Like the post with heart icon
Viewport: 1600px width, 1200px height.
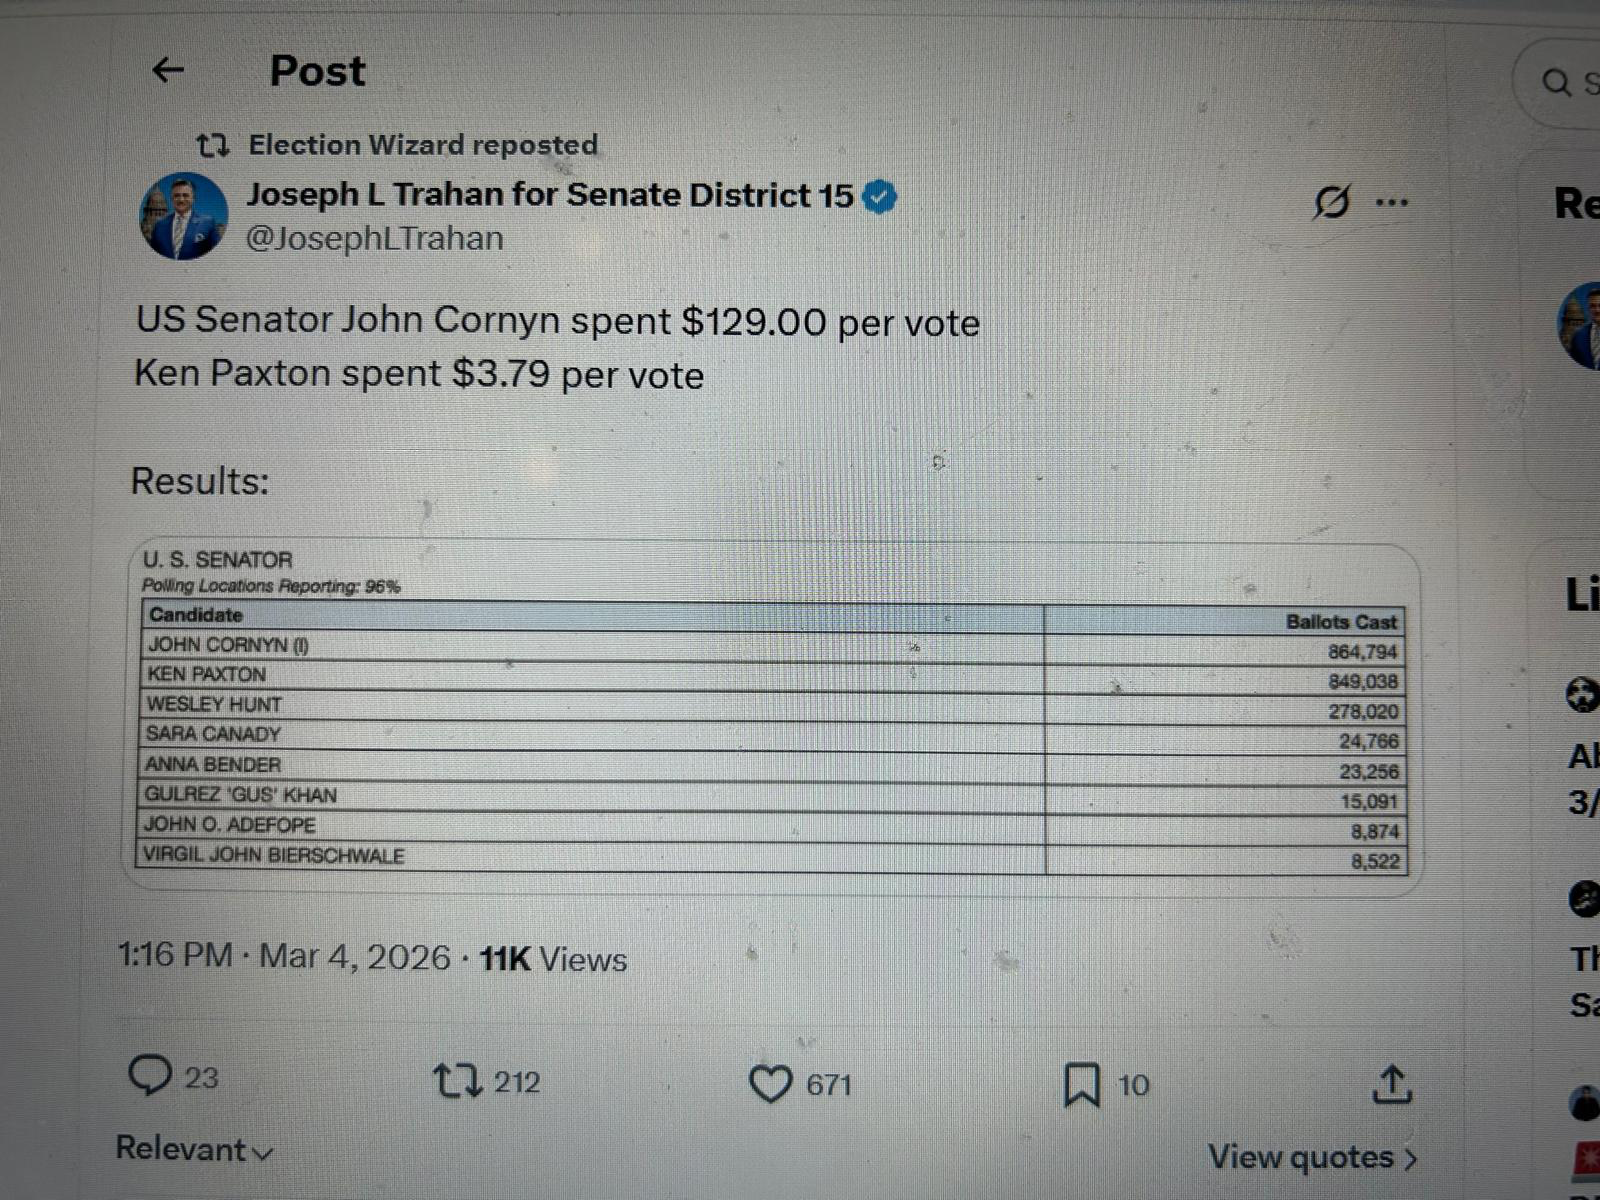tap(770, 1084)
